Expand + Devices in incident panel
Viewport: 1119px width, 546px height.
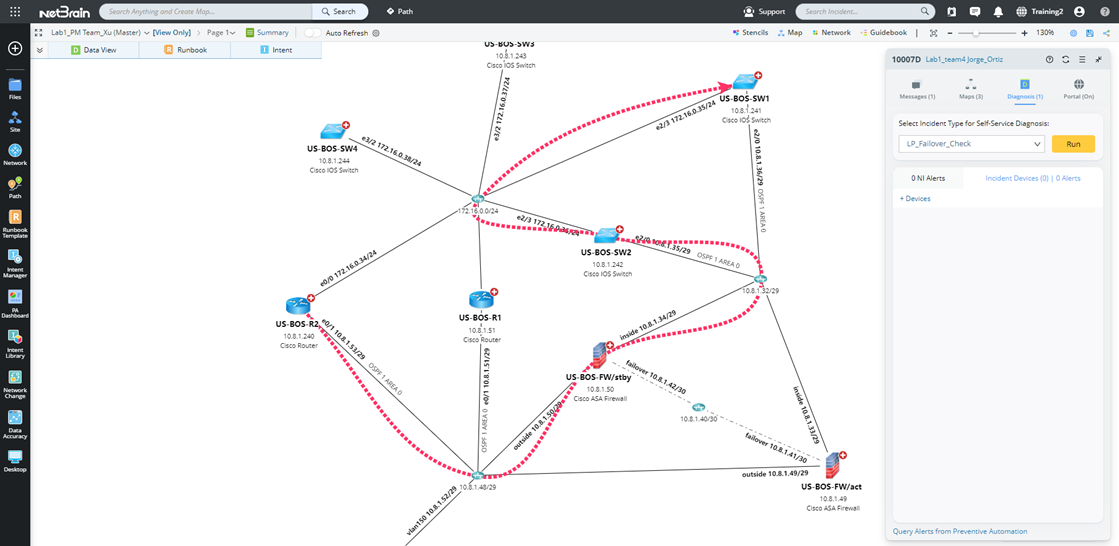tap(915, 198)
